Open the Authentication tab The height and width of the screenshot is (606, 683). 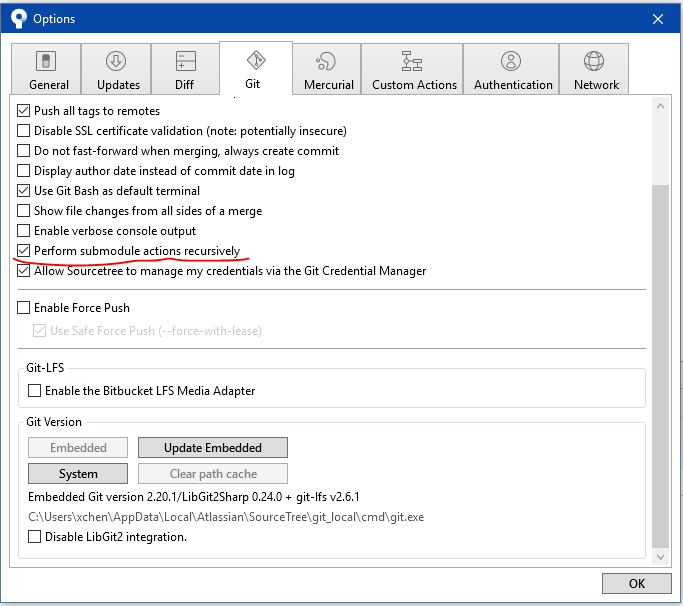[511, 69]
